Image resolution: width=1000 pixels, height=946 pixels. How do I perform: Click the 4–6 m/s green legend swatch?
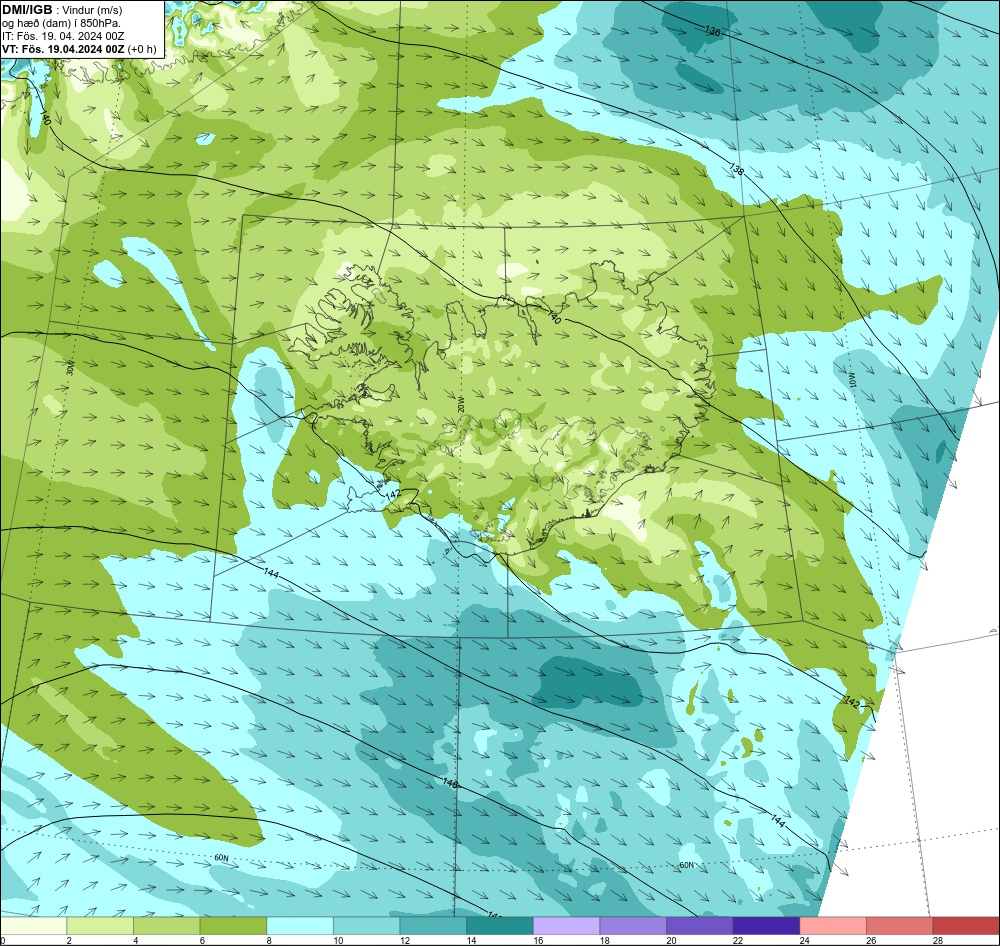click(166, 926)
